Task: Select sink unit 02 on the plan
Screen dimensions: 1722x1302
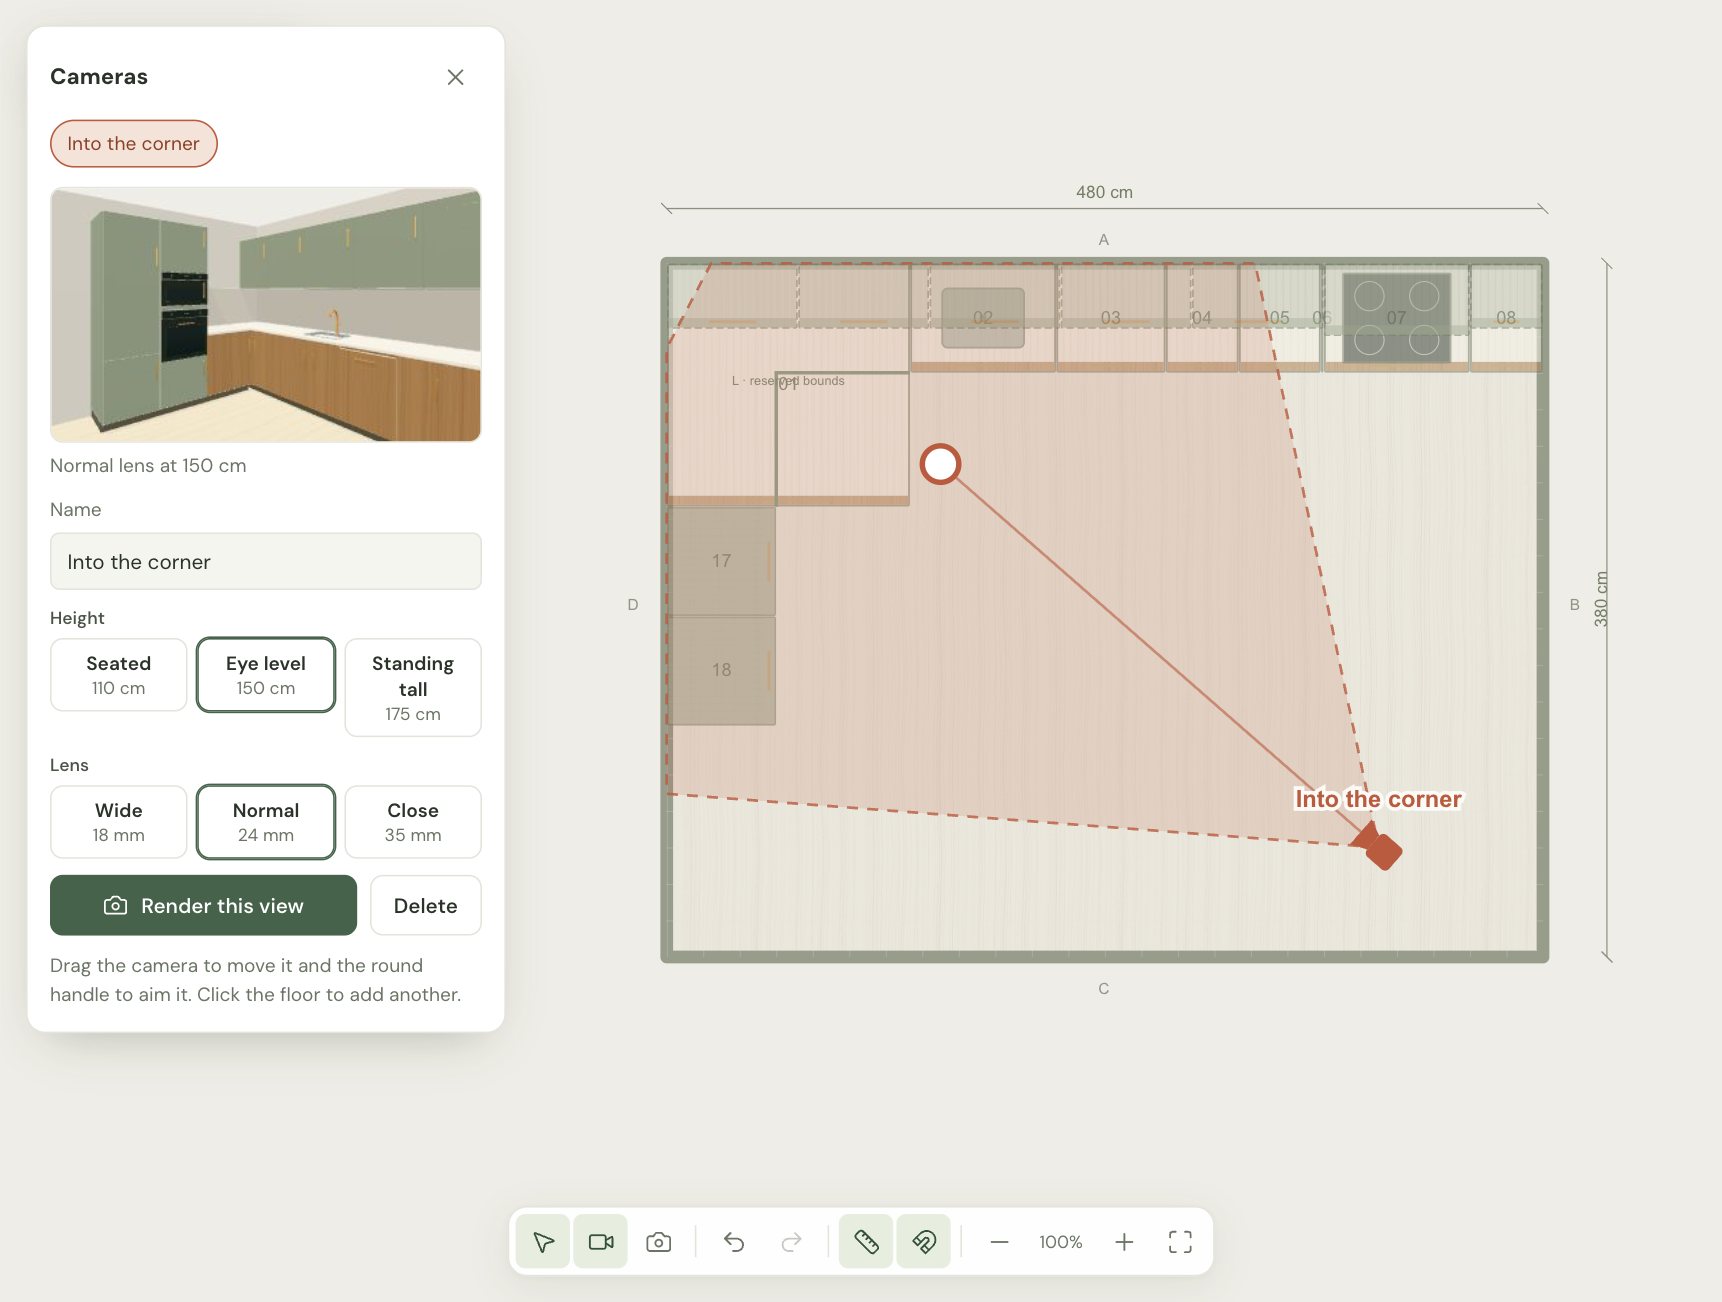Action: (x=983, y=317)
